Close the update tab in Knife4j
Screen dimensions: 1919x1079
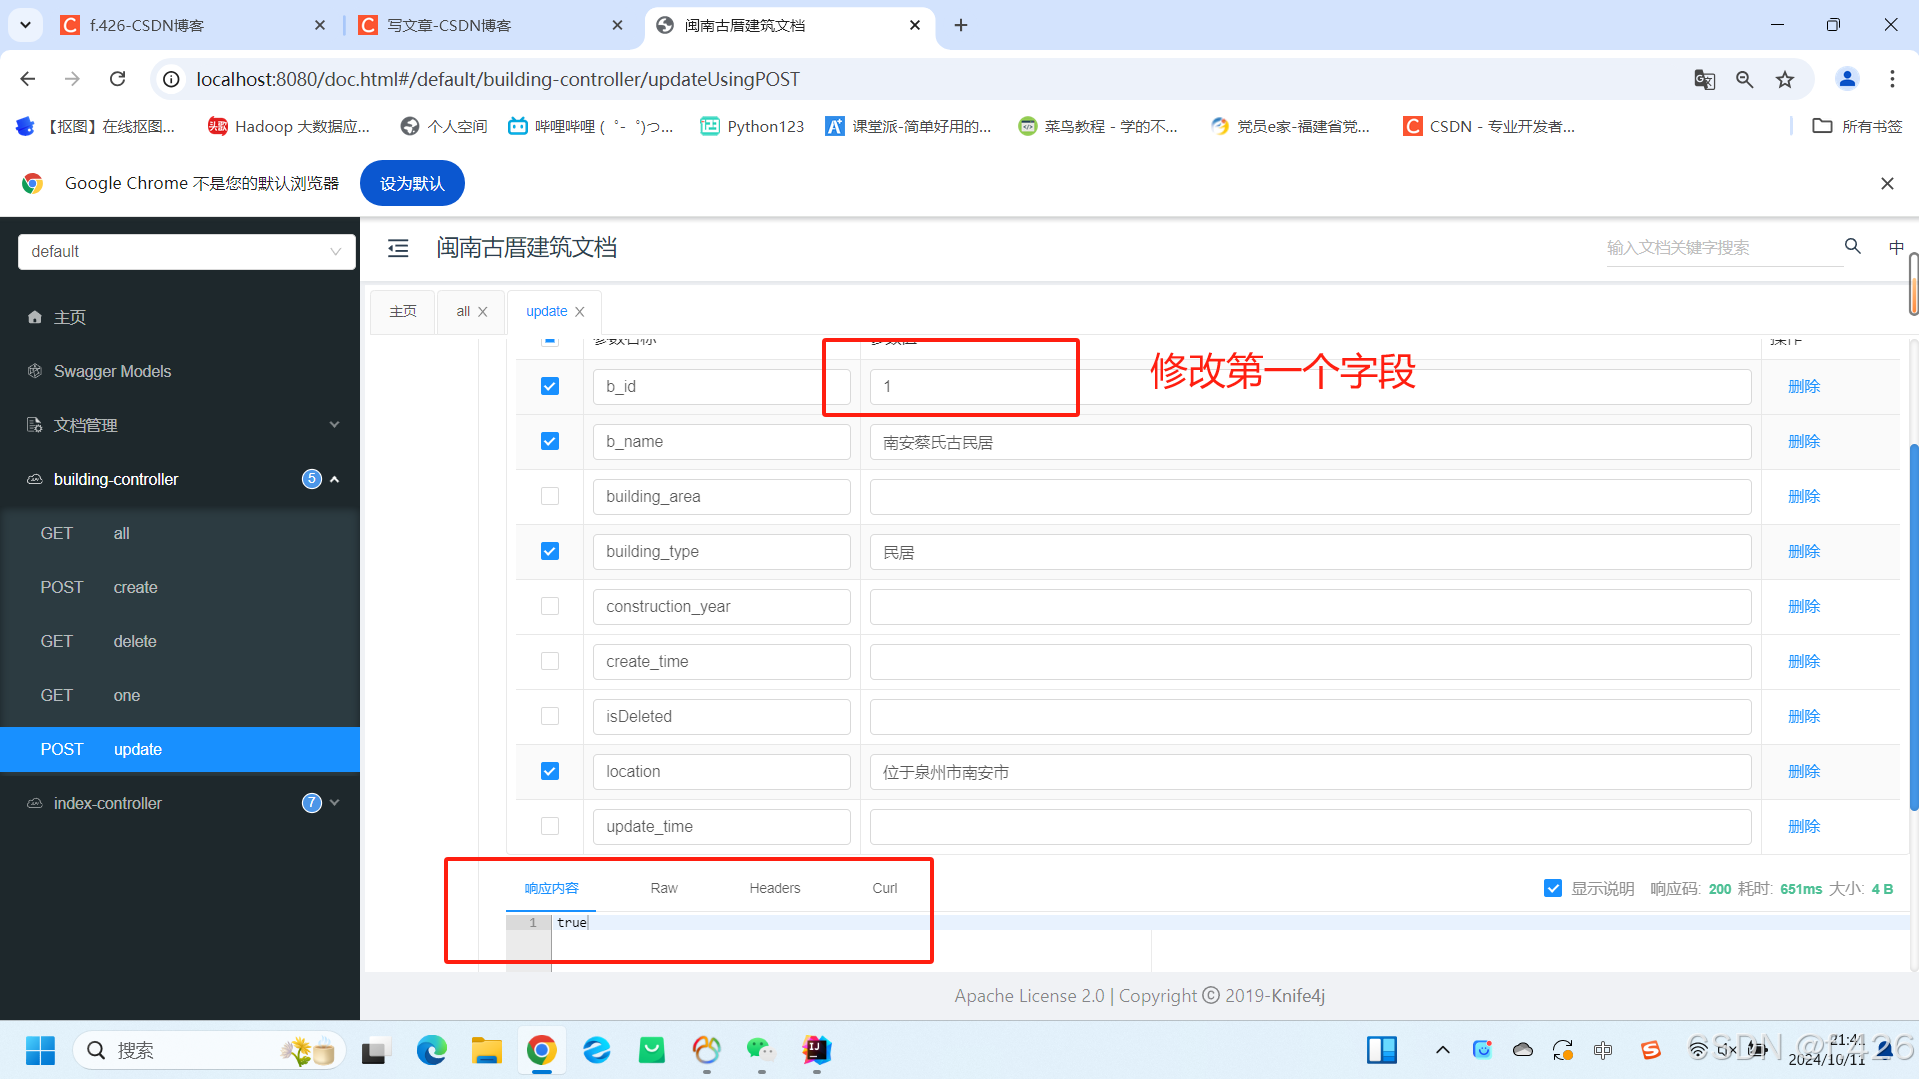(580, 312)
